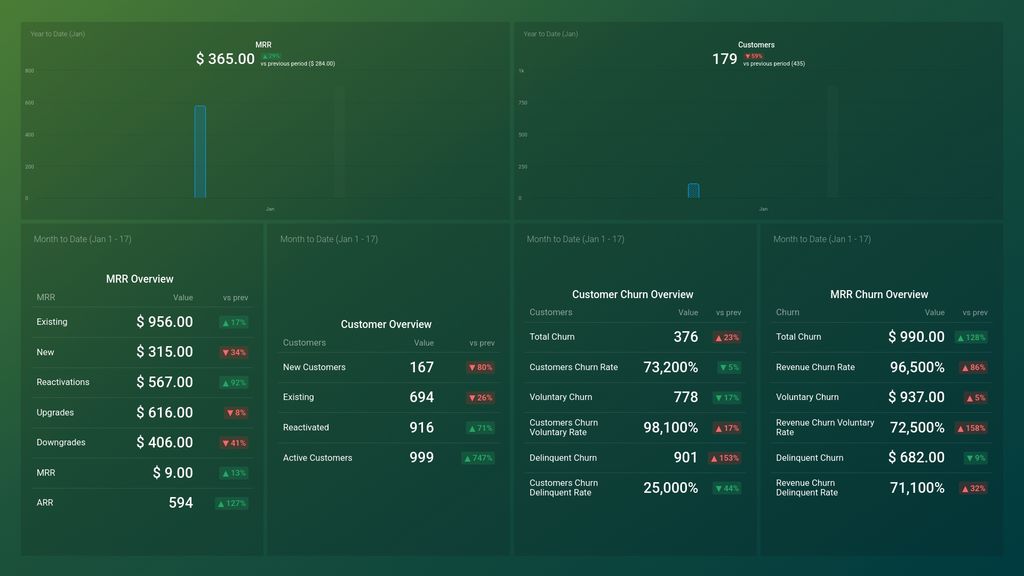1024x576 pixels.
Task: Click the 17% up badge for Existing MRR
Action: (x=234, y=323)
